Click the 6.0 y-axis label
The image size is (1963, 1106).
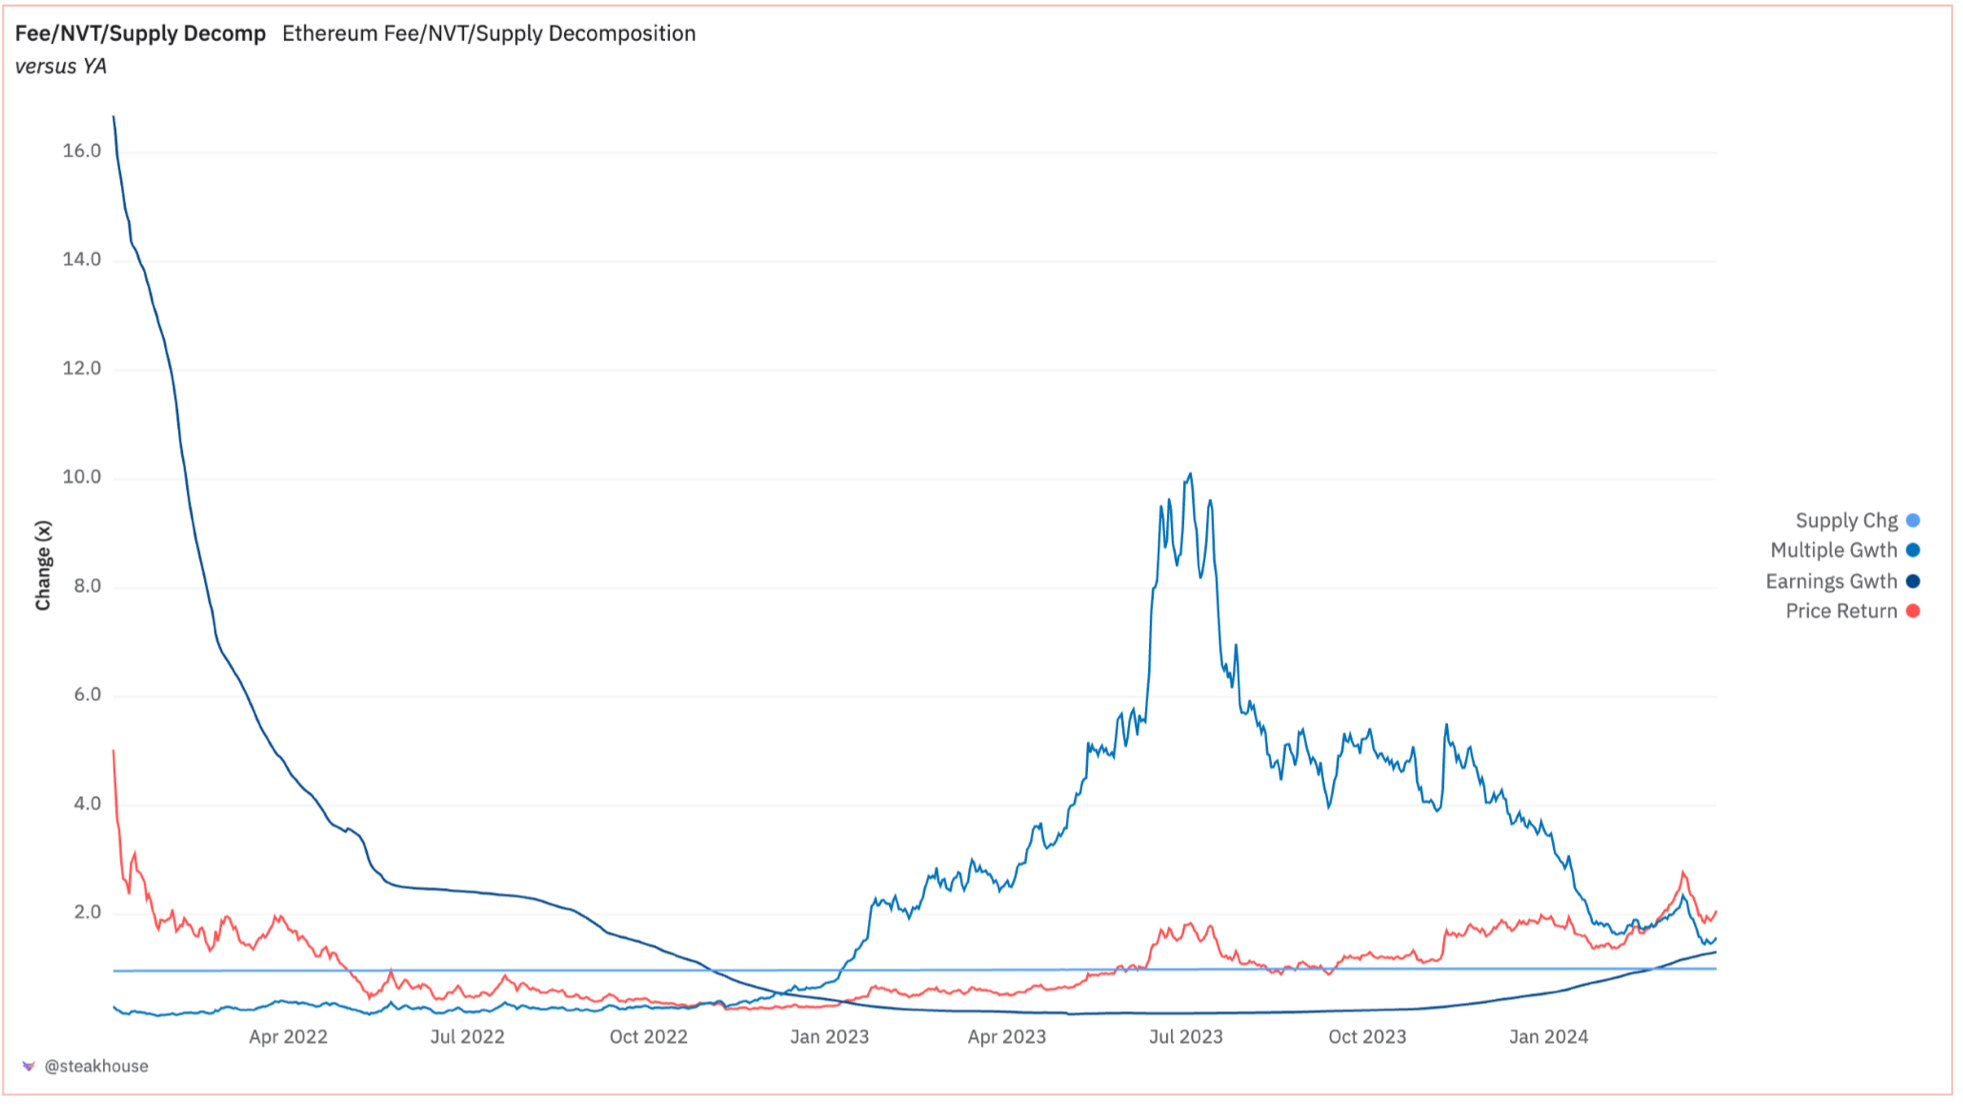(87, 695)
